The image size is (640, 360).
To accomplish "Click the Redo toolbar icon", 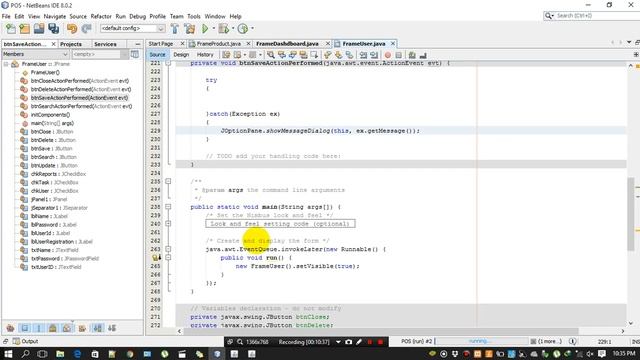I will (x=86, y=29).
